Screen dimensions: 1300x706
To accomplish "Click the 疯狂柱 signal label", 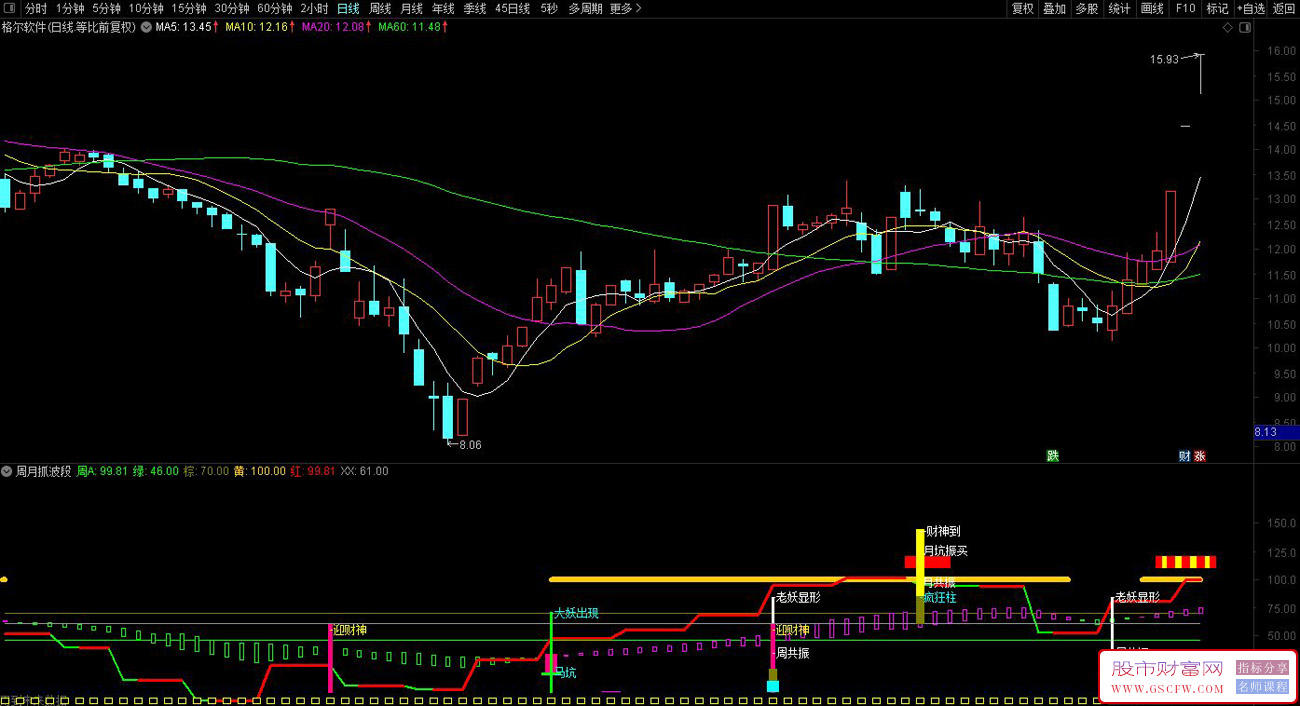I will click(x=940, y=597).
